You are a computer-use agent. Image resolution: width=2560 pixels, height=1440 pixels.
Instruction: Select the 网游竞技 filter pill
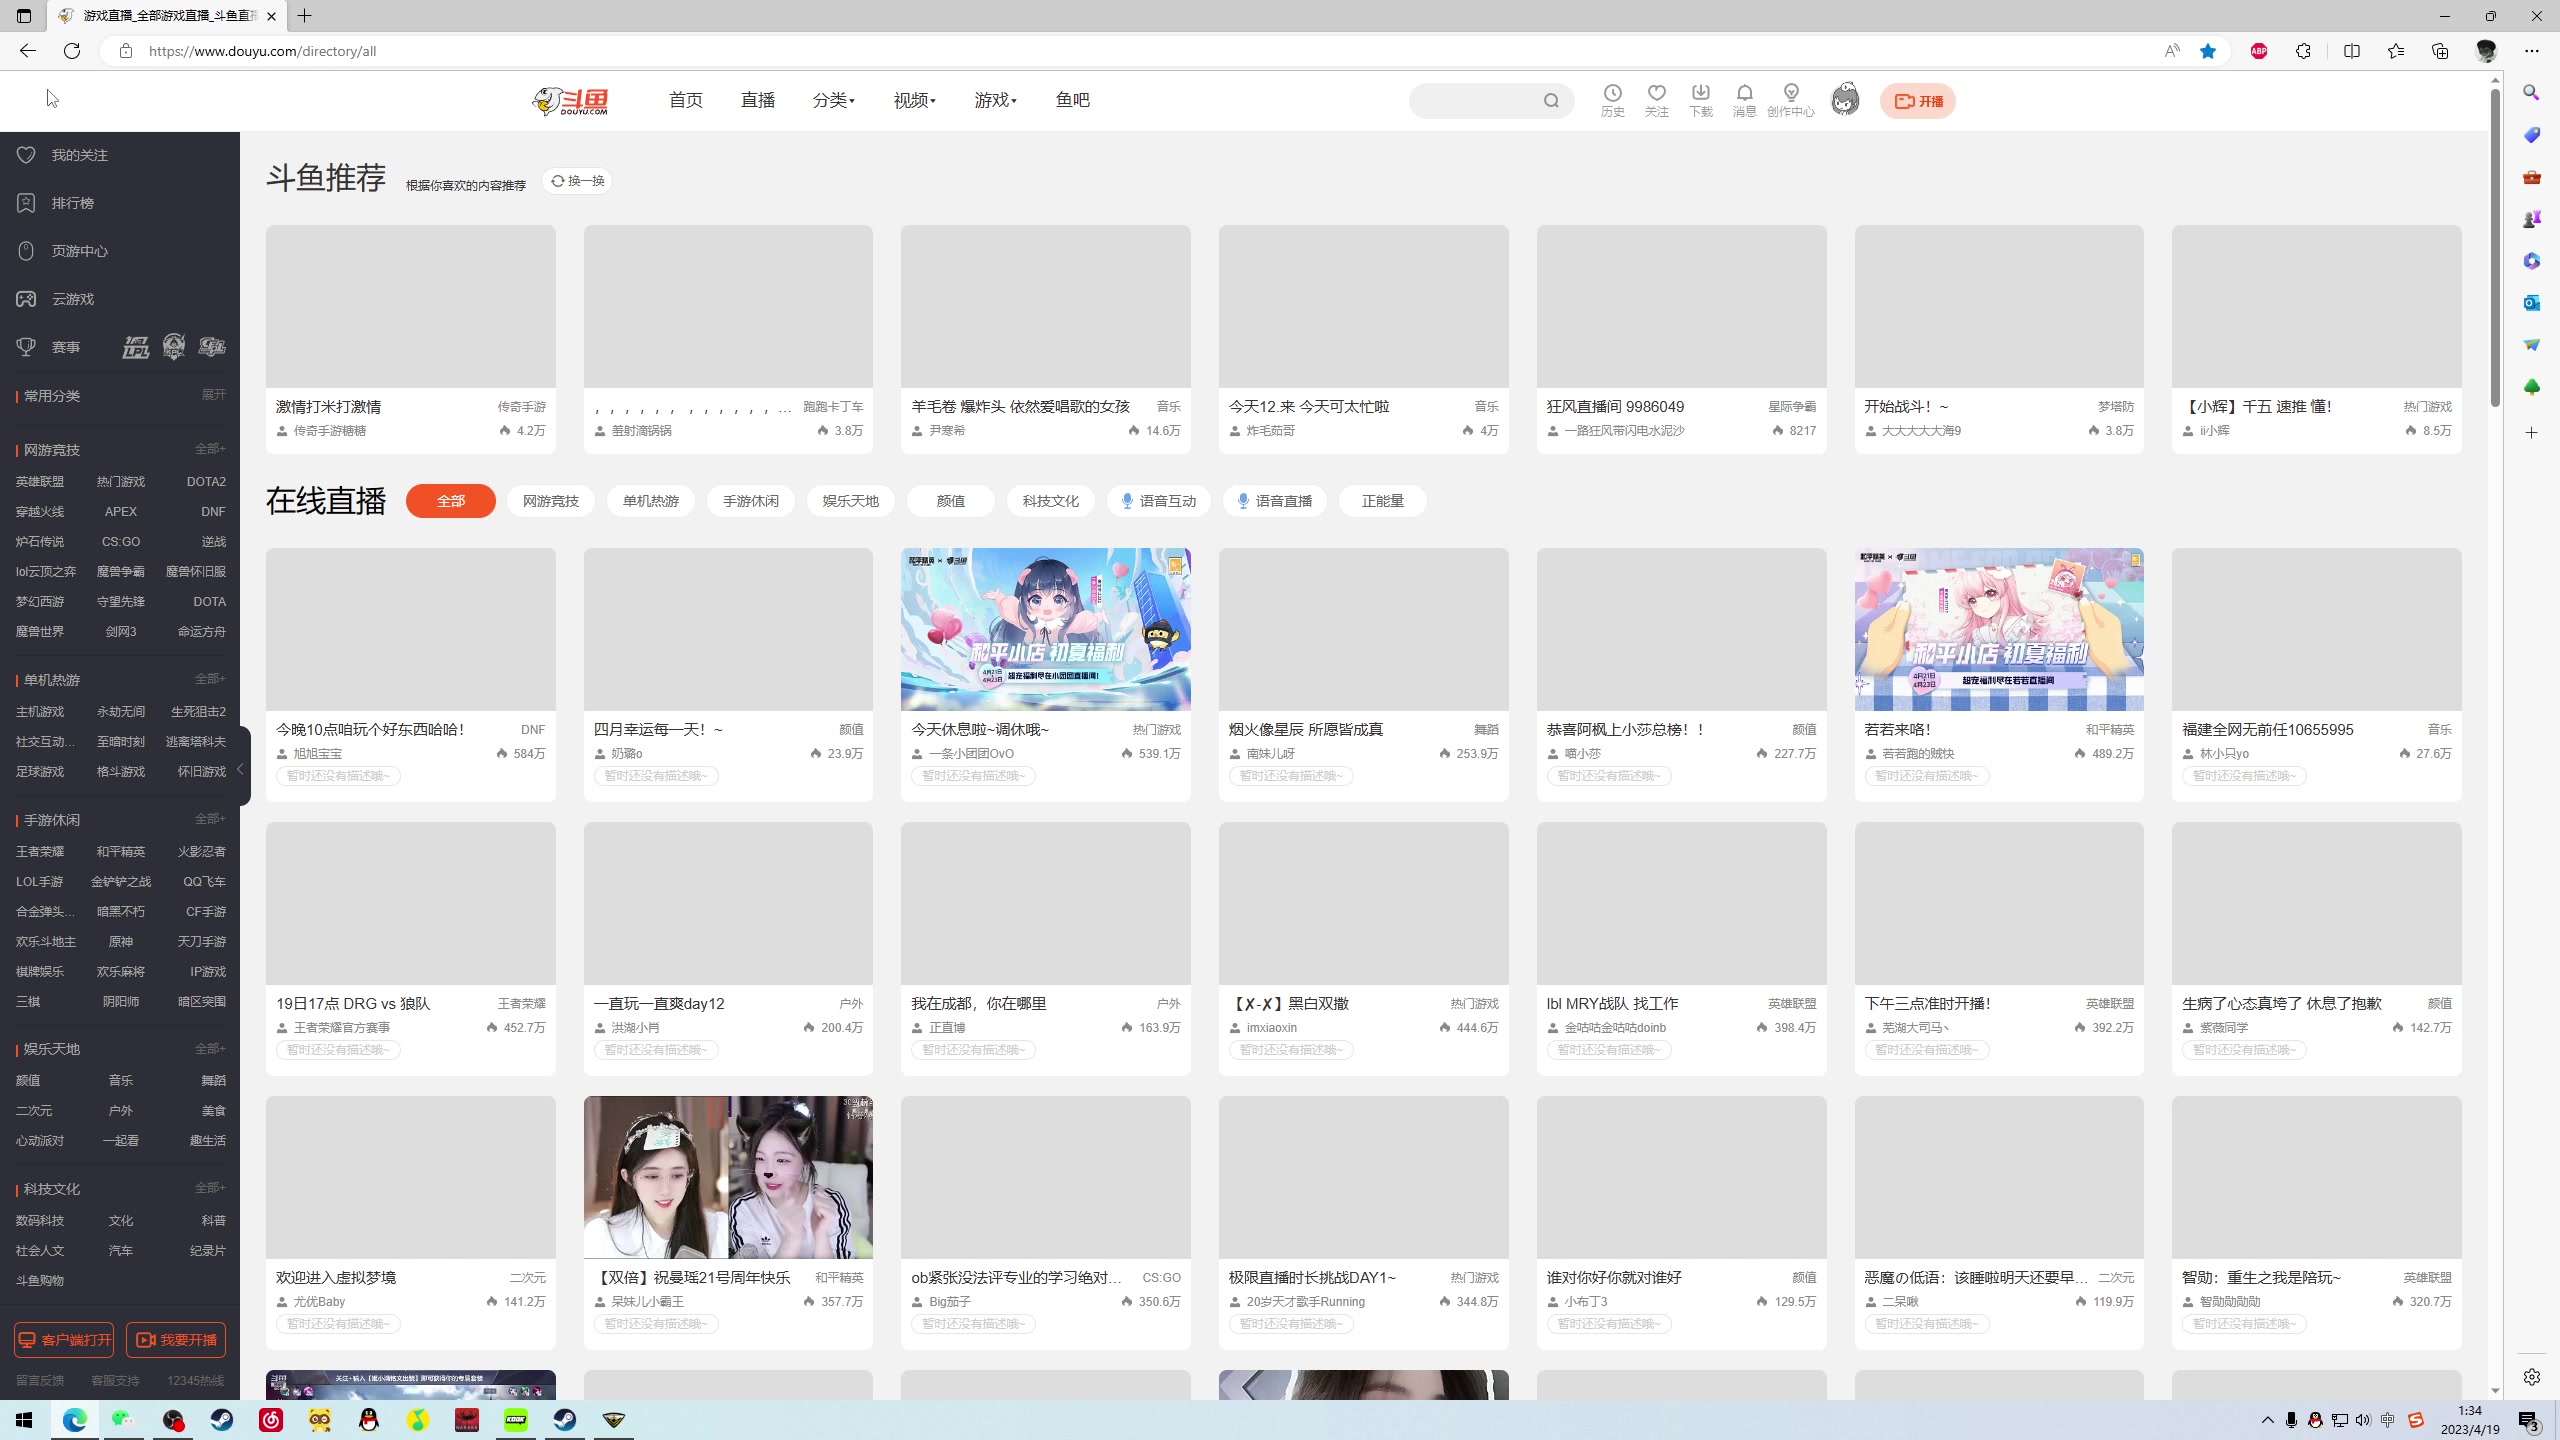tap(550, 501)
